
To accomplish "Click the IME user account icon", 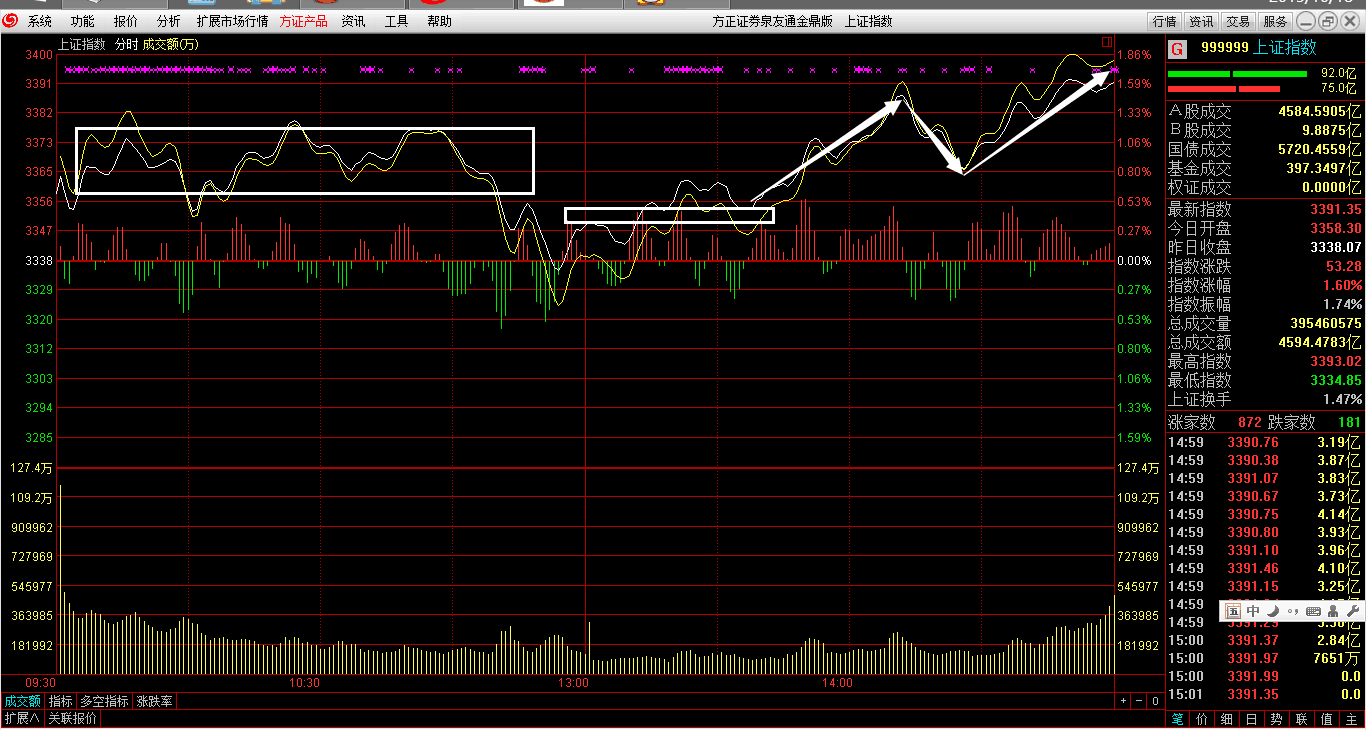I will pos(1334,611).
